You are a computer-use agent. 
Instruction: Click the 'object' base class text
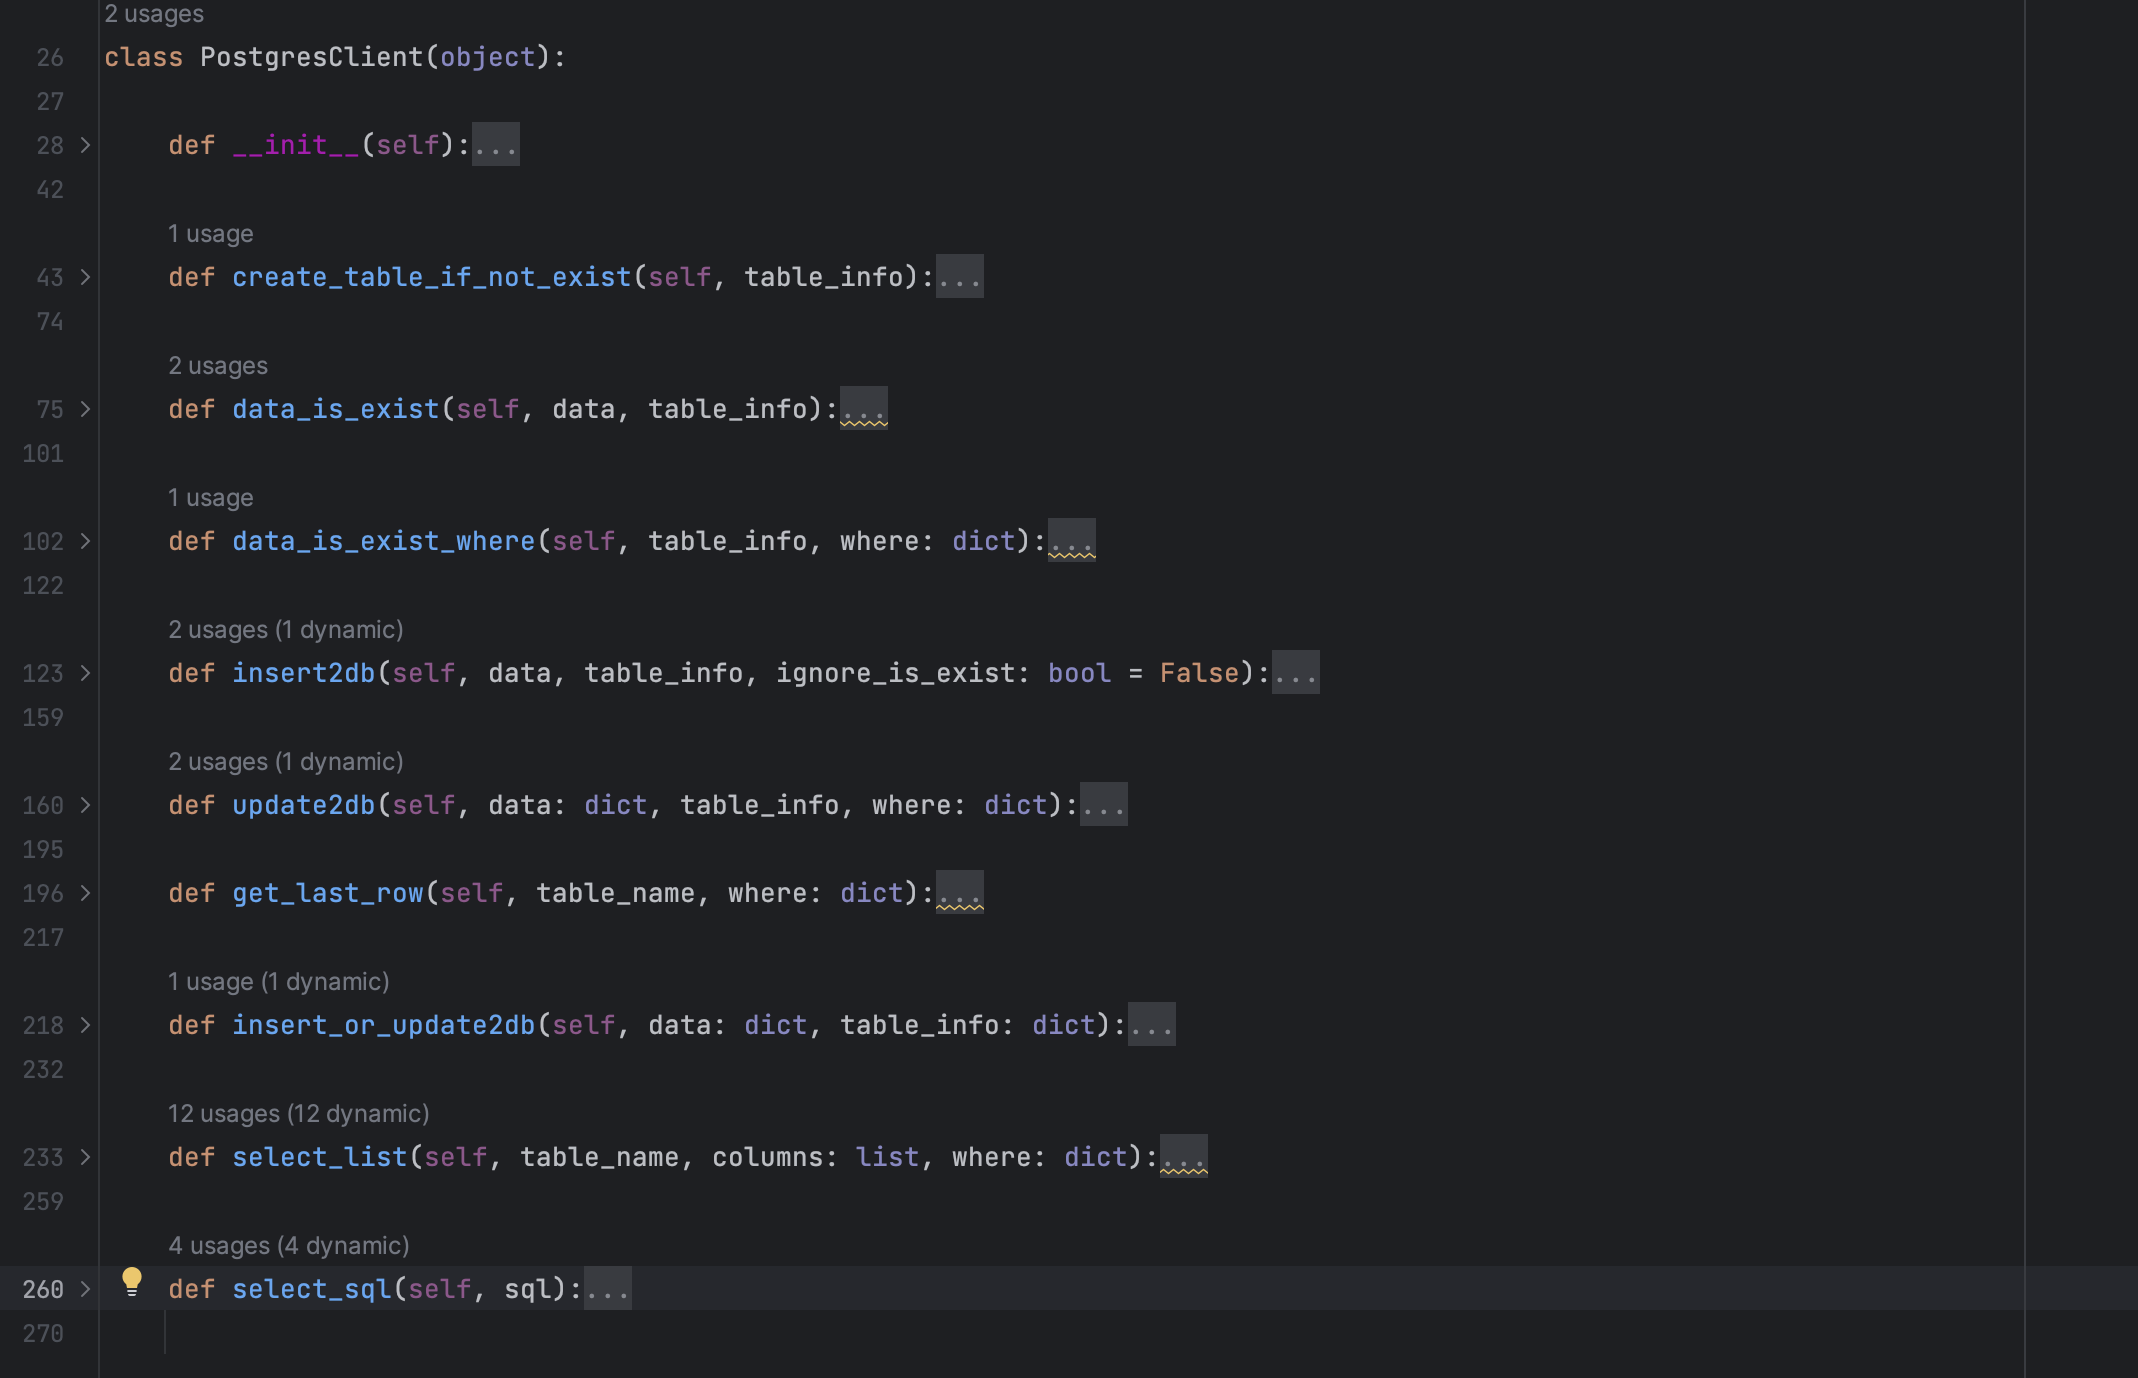point(488,57)
